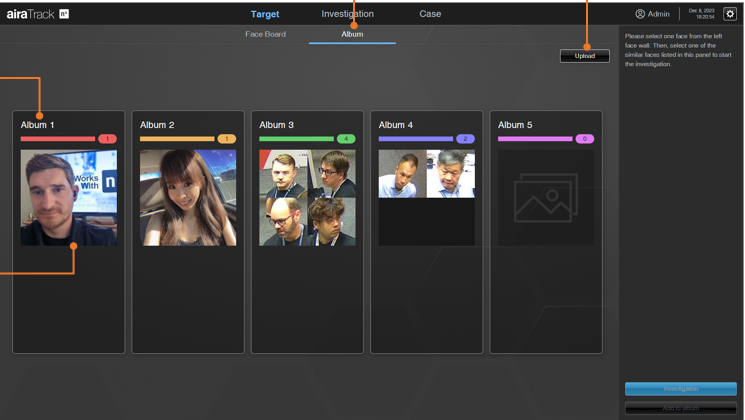Click the Album 3 title

coord(277,125)
